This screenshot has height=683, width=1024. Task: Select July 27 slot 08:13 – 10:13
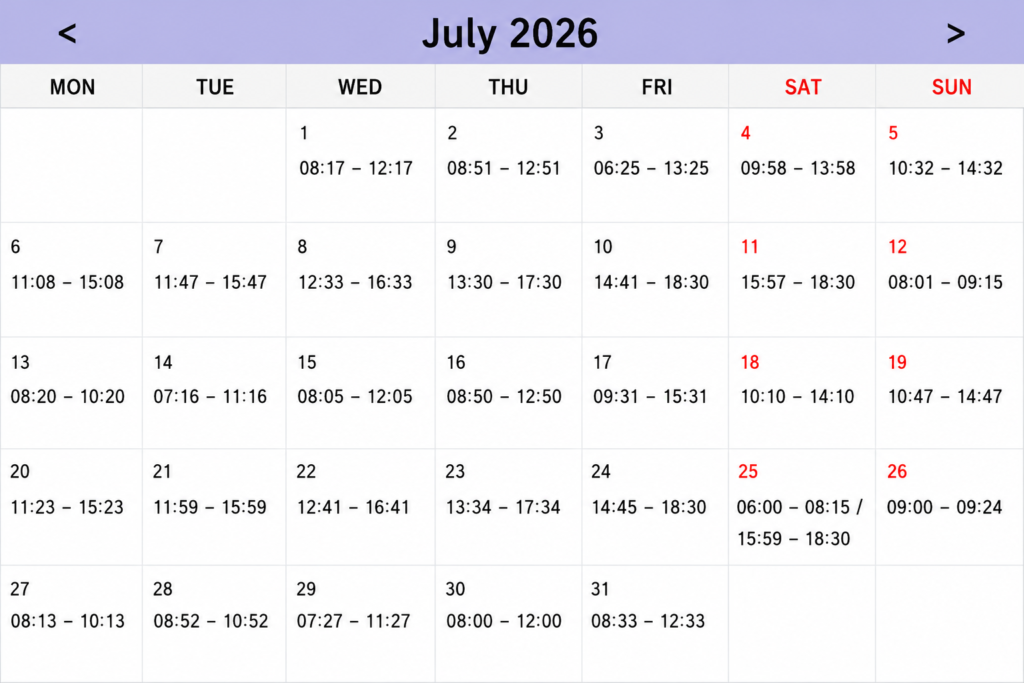67,621
